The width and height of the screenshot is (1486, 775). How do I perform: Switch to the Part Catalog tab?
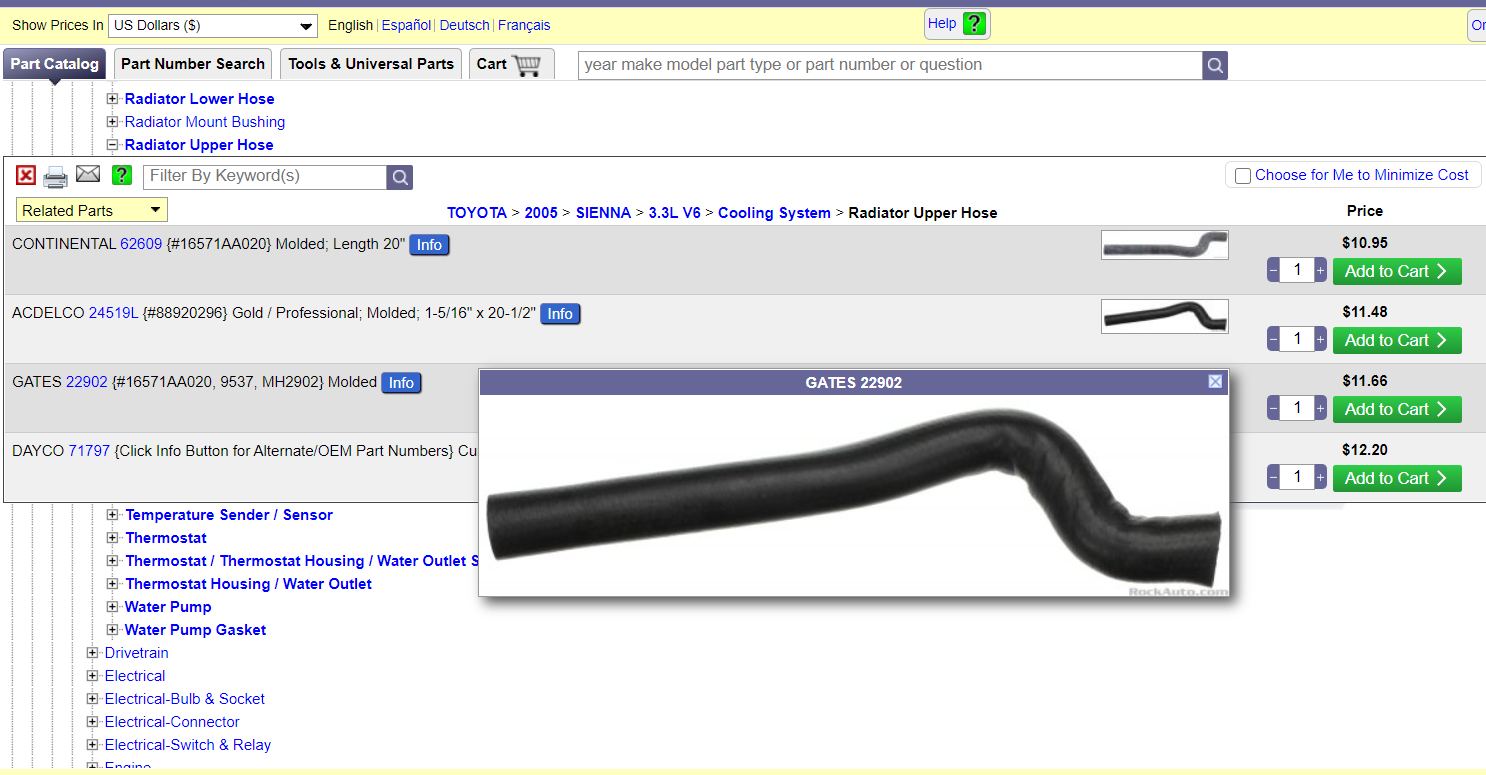[x=55, y=64]
